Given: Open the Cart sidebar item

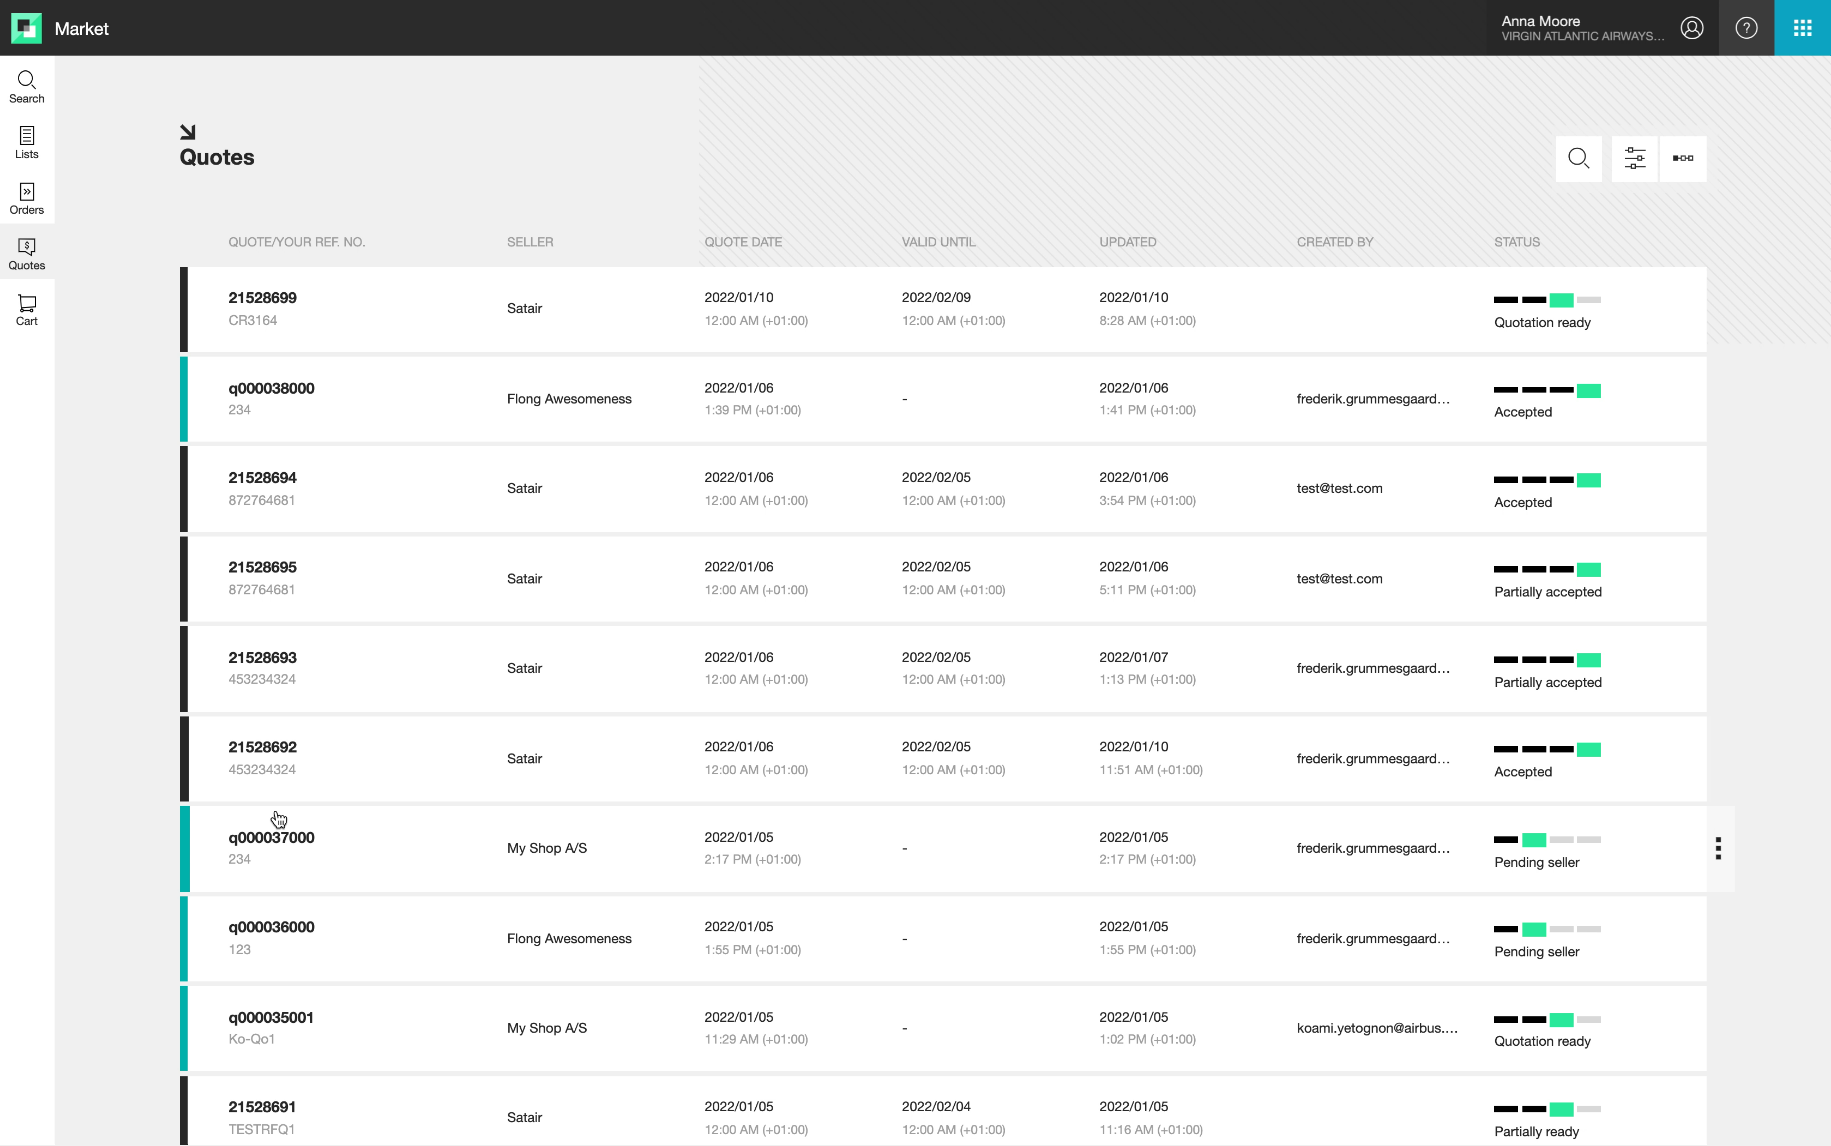Looking at the screenshot, I should (27, 310).
